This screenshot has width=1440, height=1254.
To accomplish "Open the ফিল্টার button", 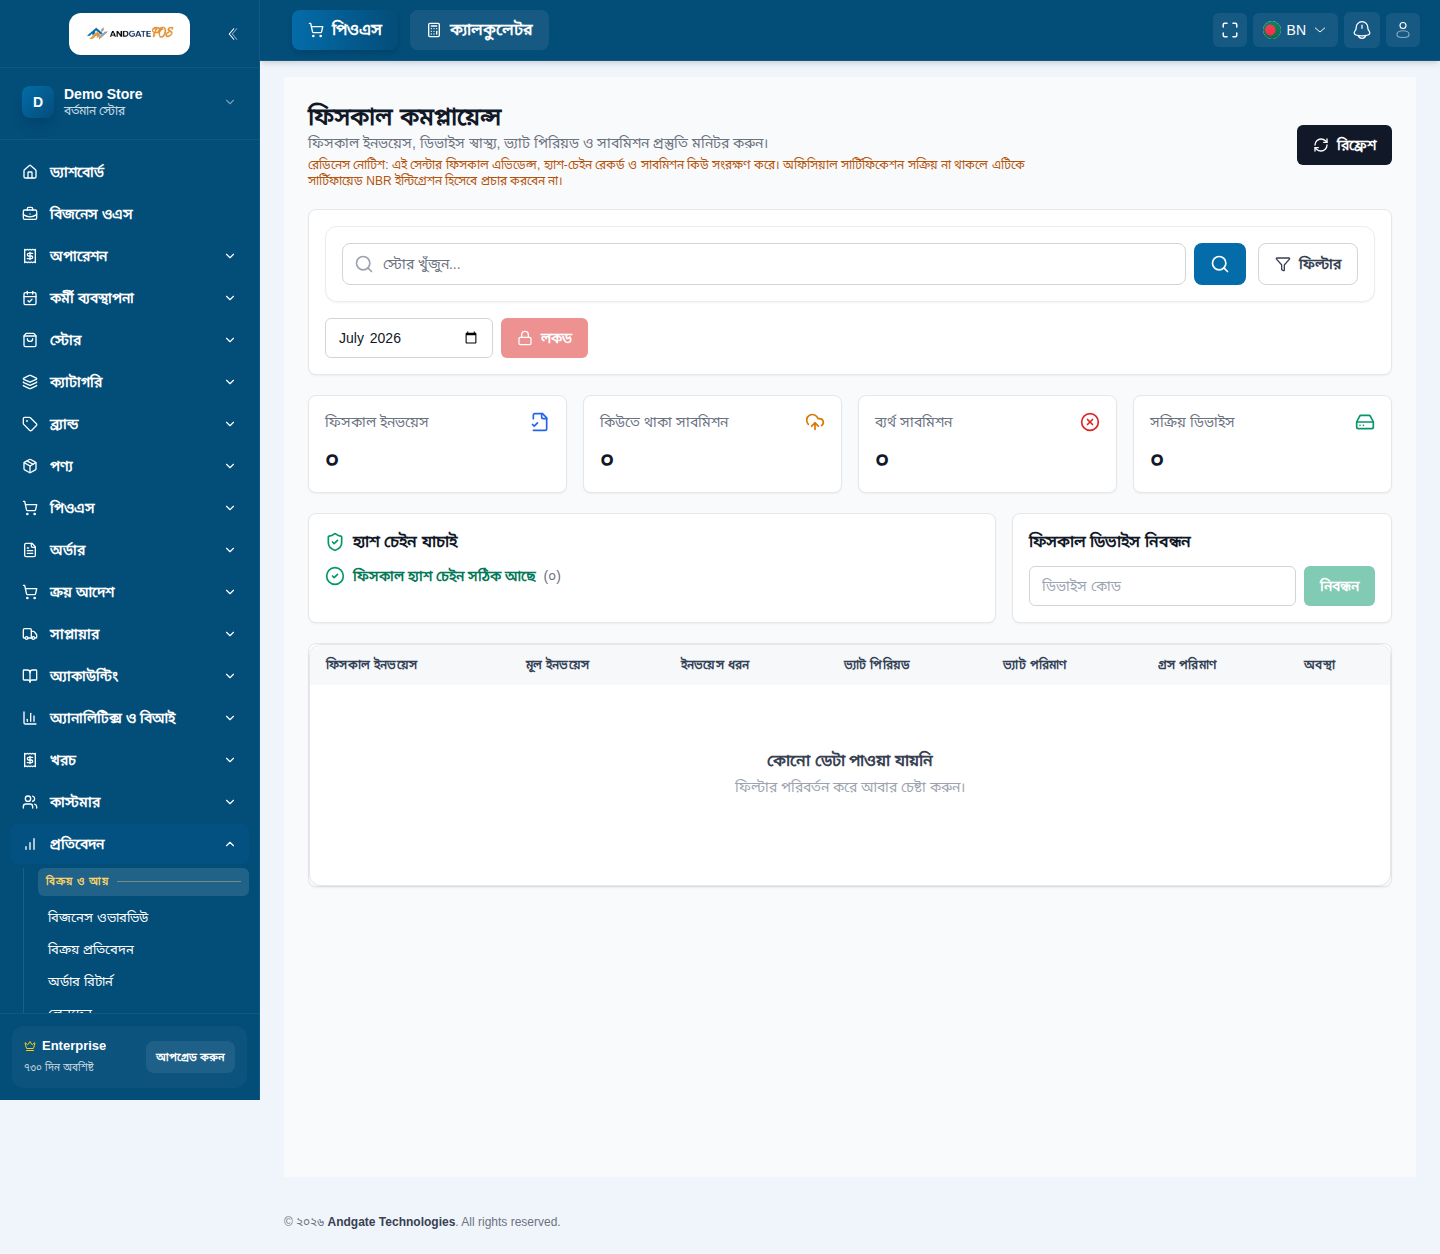I will (1307, 264).
